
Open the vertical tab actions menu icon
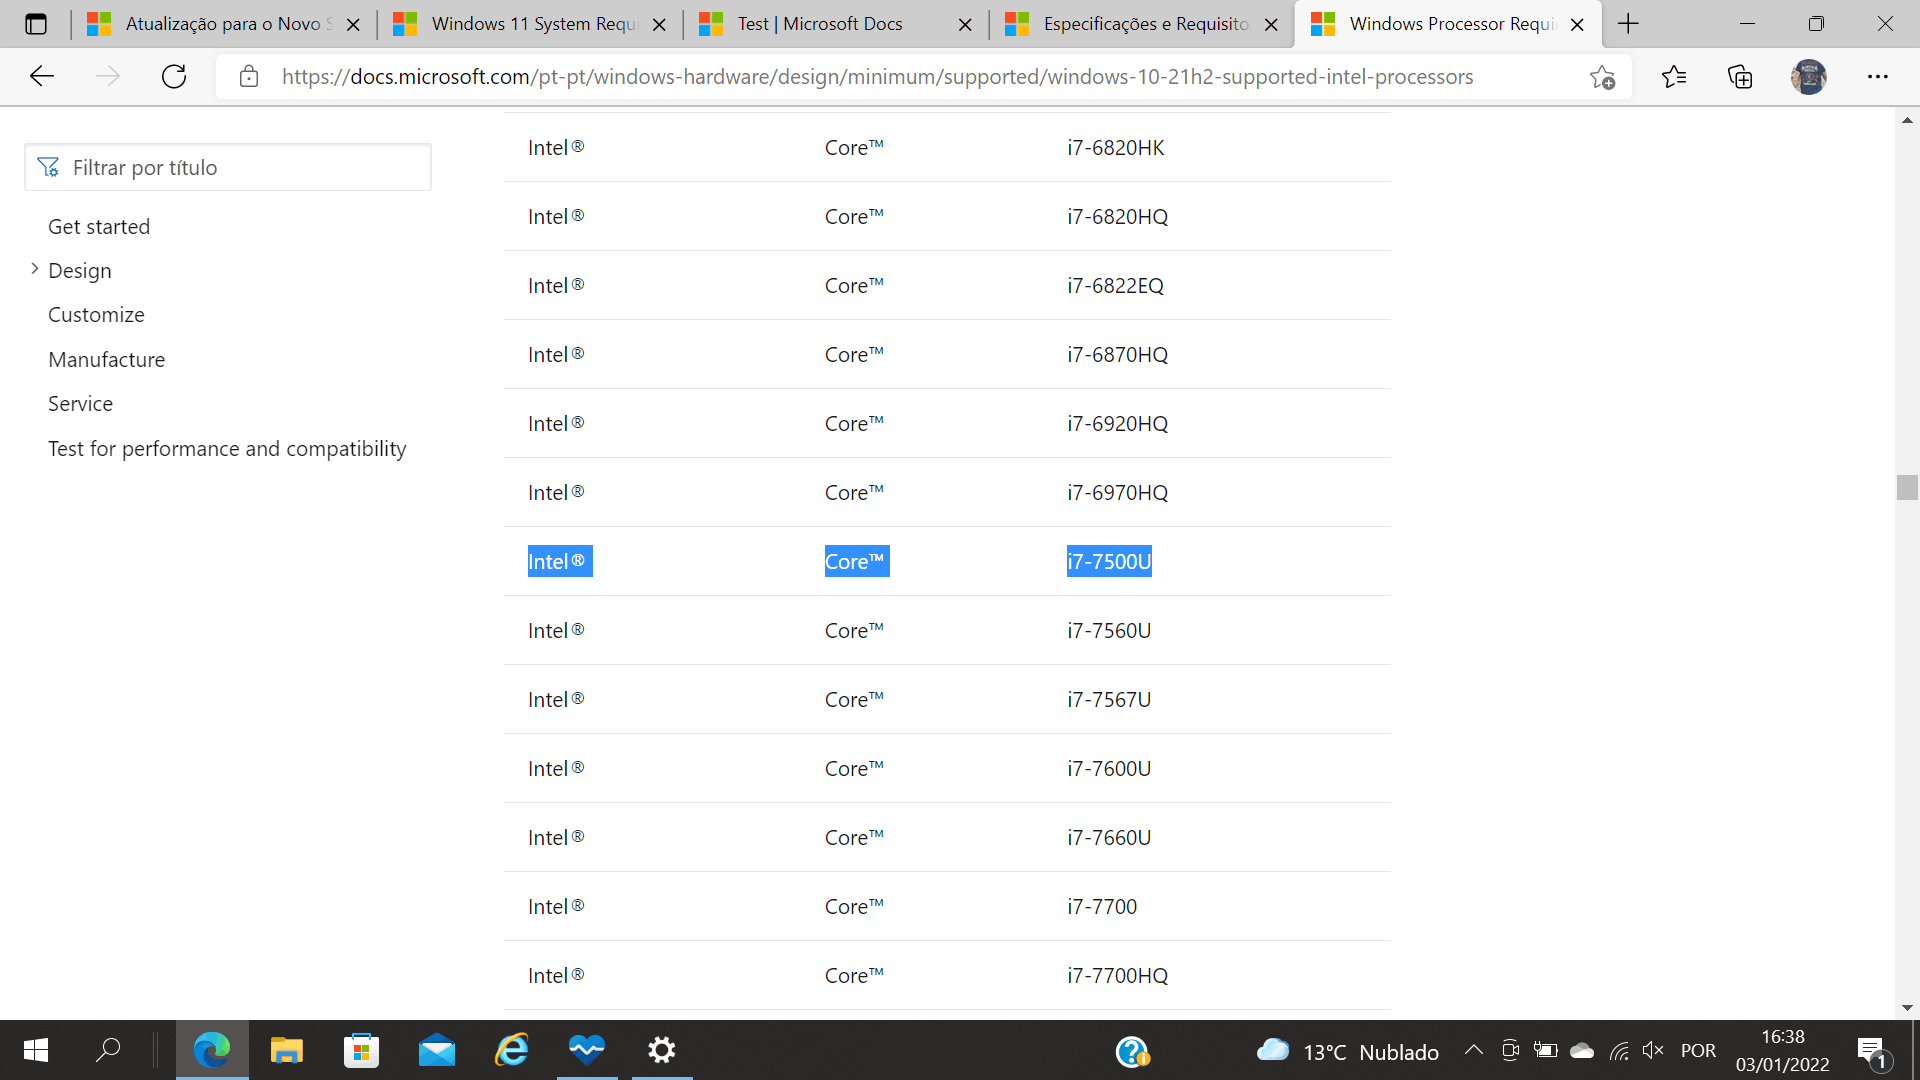coord(36,24)
